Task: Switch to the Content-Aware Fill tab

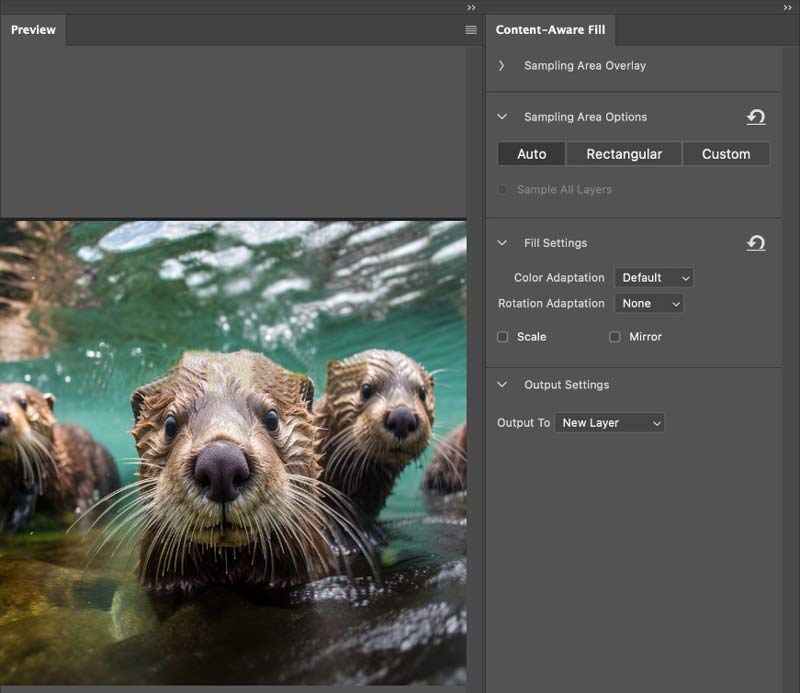Action: click(x=551, y=30)
